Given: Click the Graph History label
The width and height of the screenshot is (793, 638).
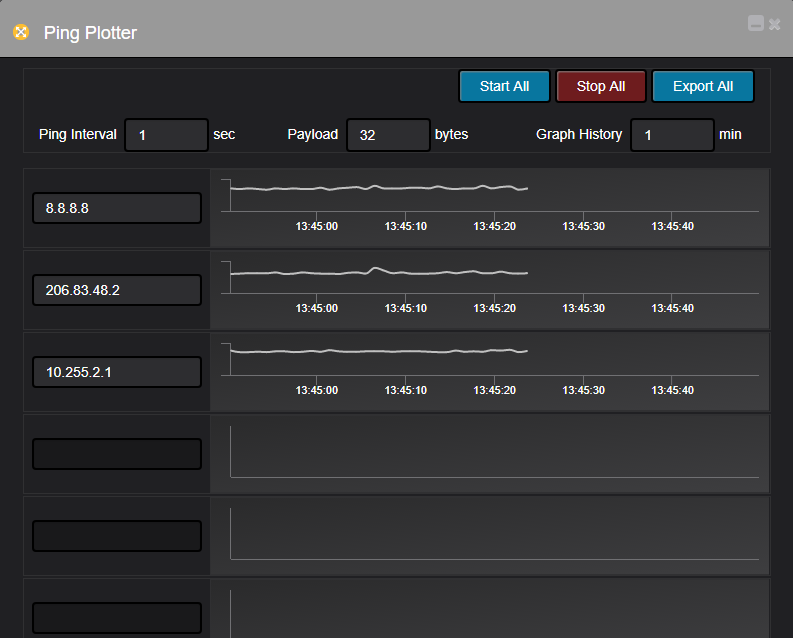Looking at the screenshot, I should point(579,134).
